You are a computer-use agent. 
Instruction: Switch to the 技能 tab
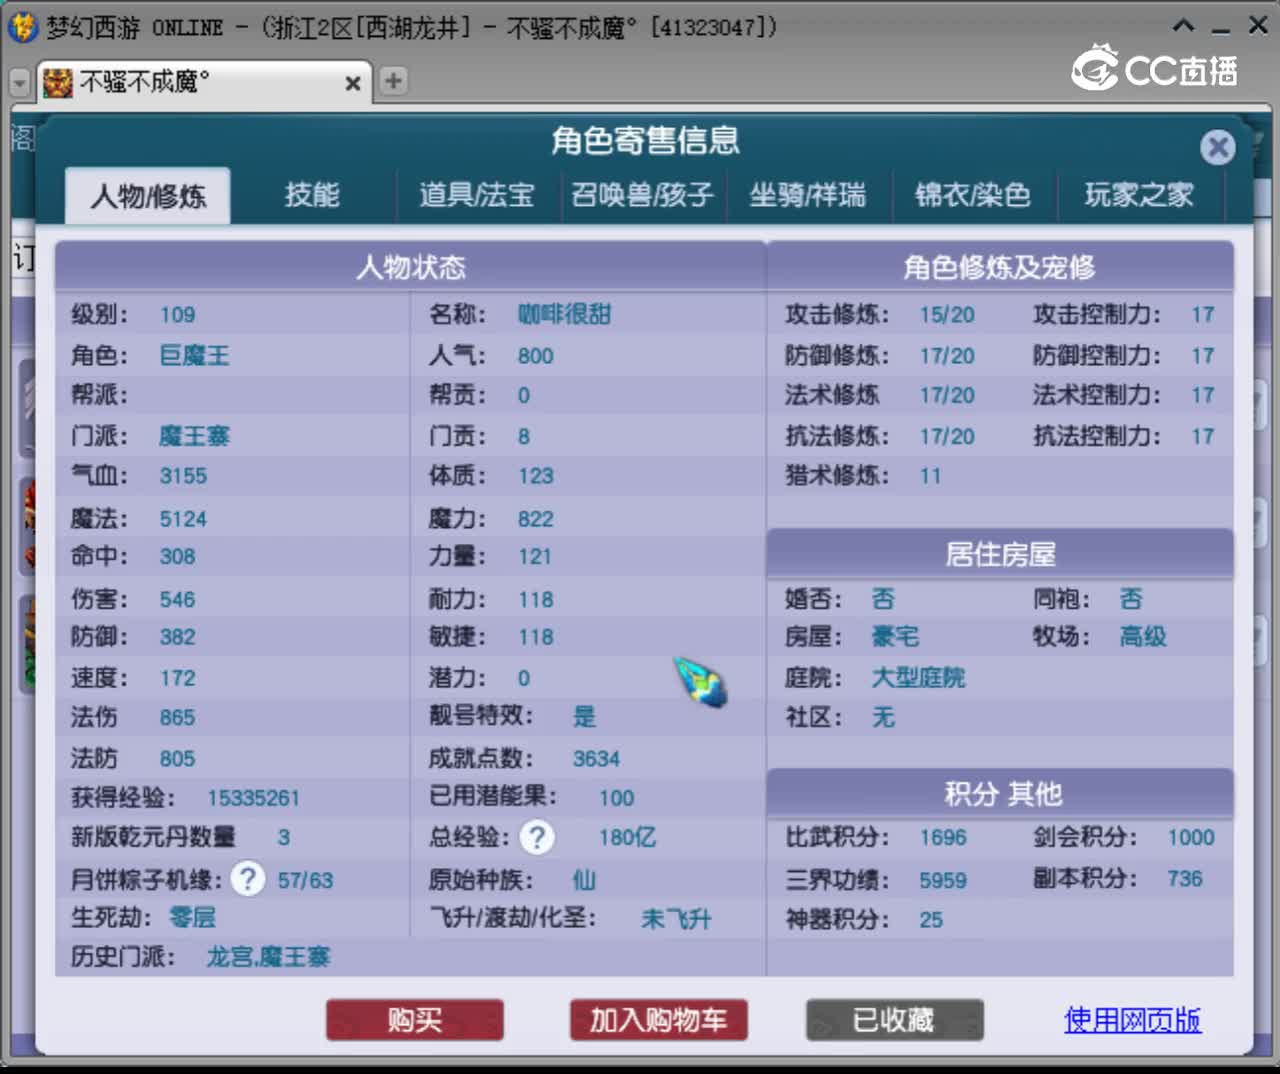click(312, 194)
